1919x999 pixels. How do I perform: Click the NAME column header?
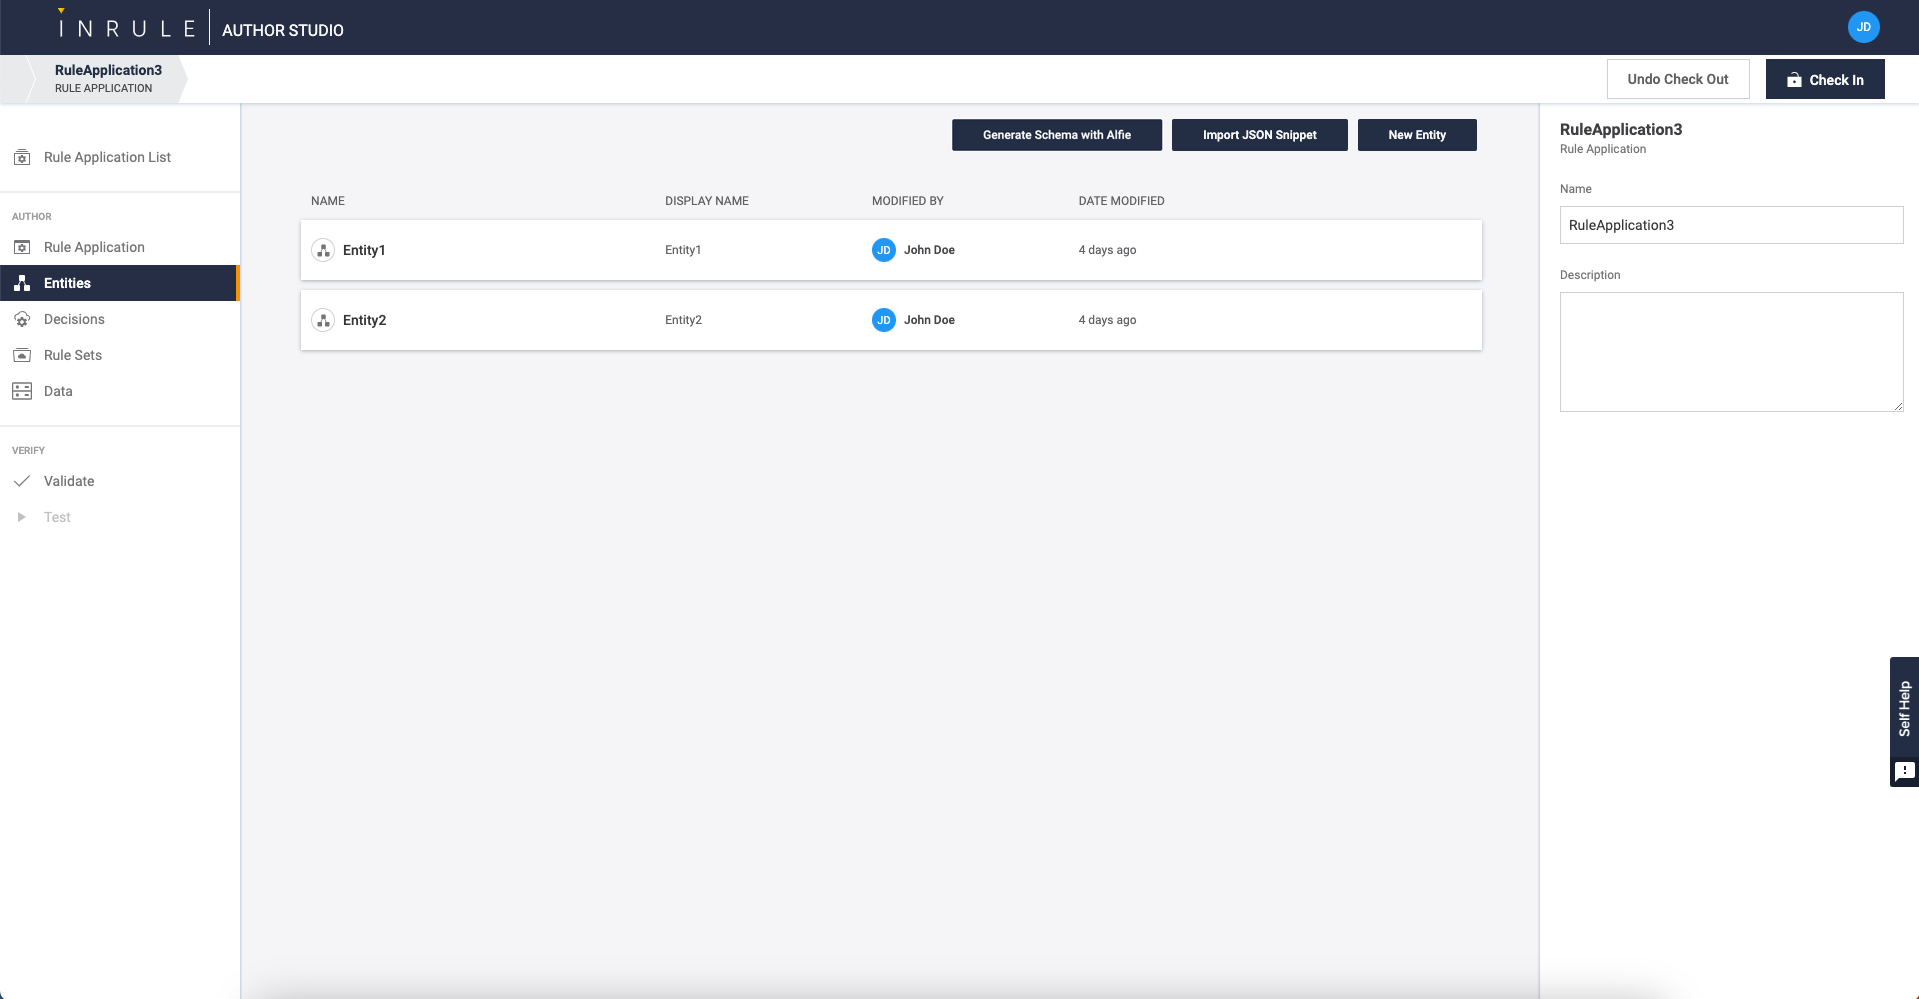(x=328, y=201)
